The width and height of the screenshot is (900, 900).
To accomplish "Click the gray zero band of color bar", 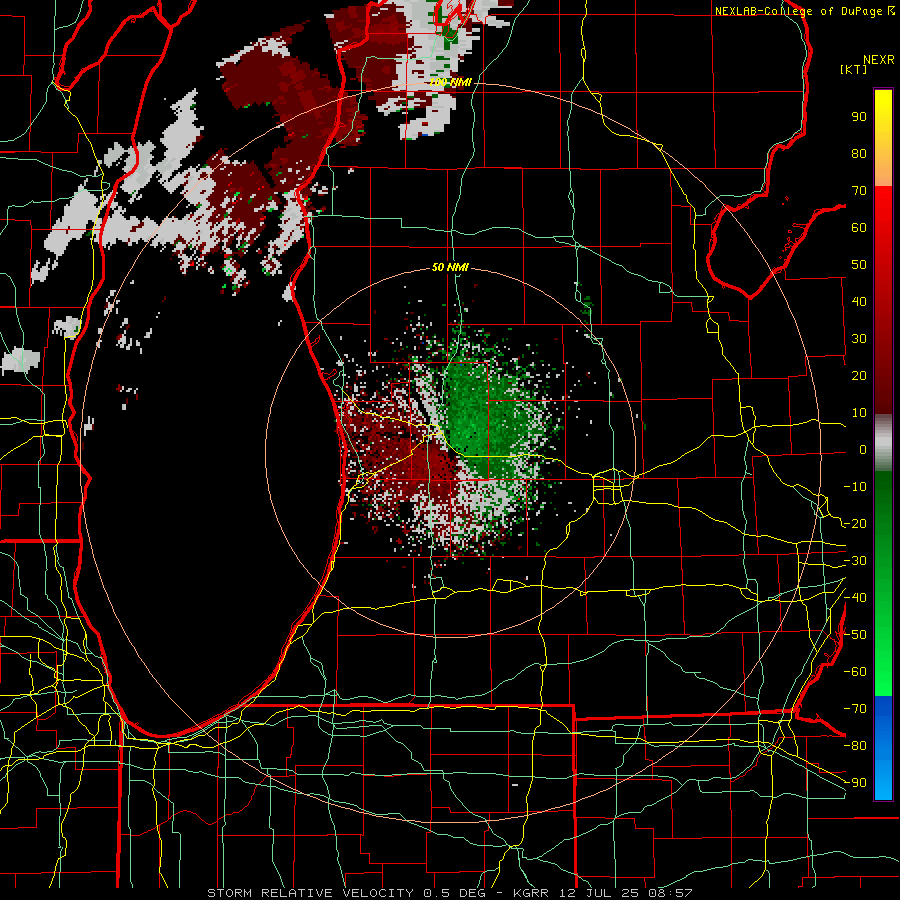I will coord(883,443).
